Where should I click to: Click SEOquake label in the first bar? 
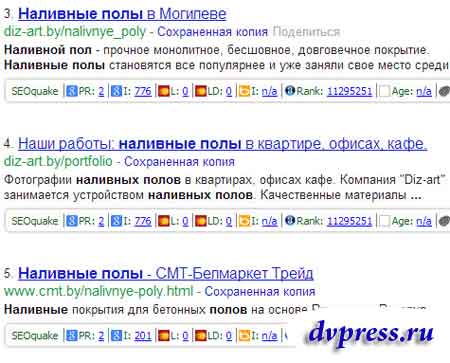point(35,91)
